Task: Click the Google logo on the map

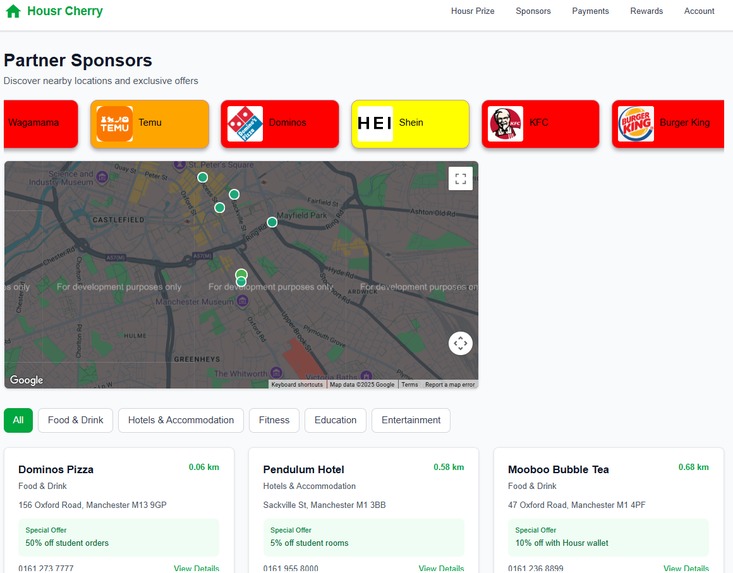Action: click(x=27, y=380)
